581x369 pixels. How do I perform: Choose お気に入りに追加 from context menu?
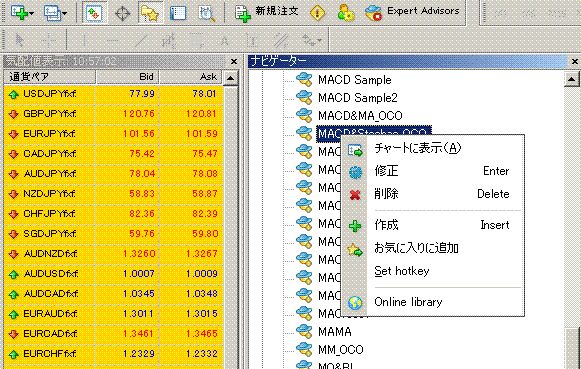[432, 248]
